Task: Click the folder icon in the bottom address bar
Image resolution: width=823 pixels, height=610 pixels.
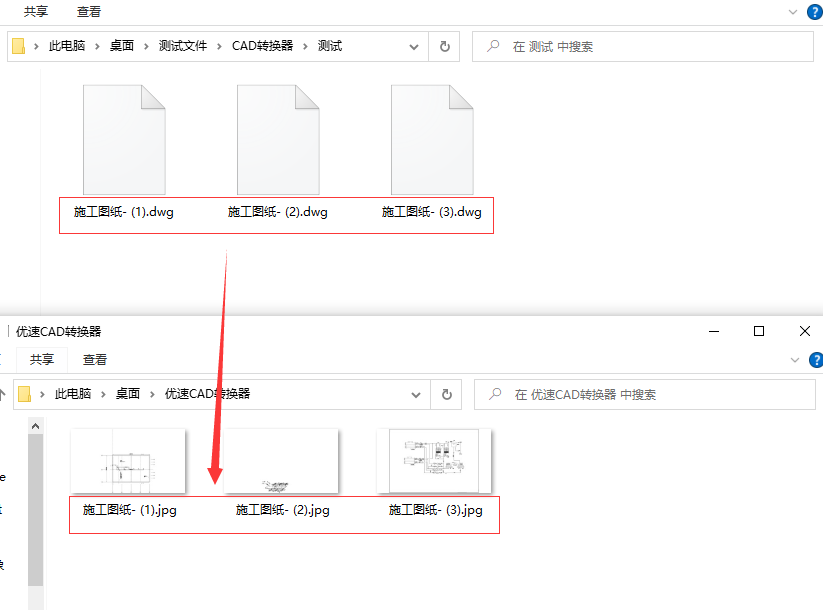Action: coord(22,394)
